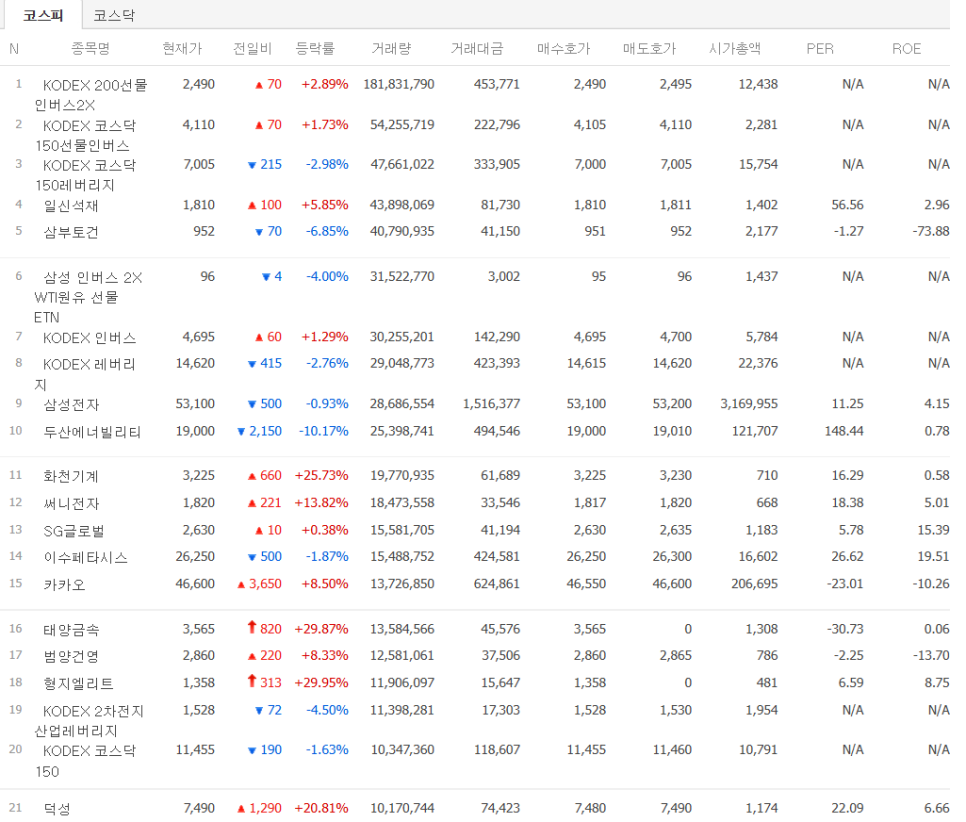Click the ROE column header
966x822 pixels.
pos(906,48)
